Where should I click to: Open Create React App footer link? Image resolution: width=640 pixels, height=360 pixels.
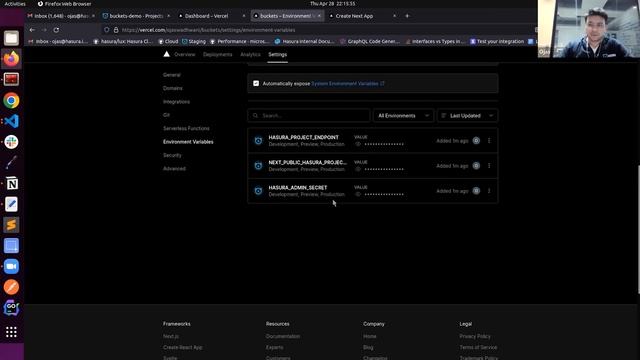point(182,347)
